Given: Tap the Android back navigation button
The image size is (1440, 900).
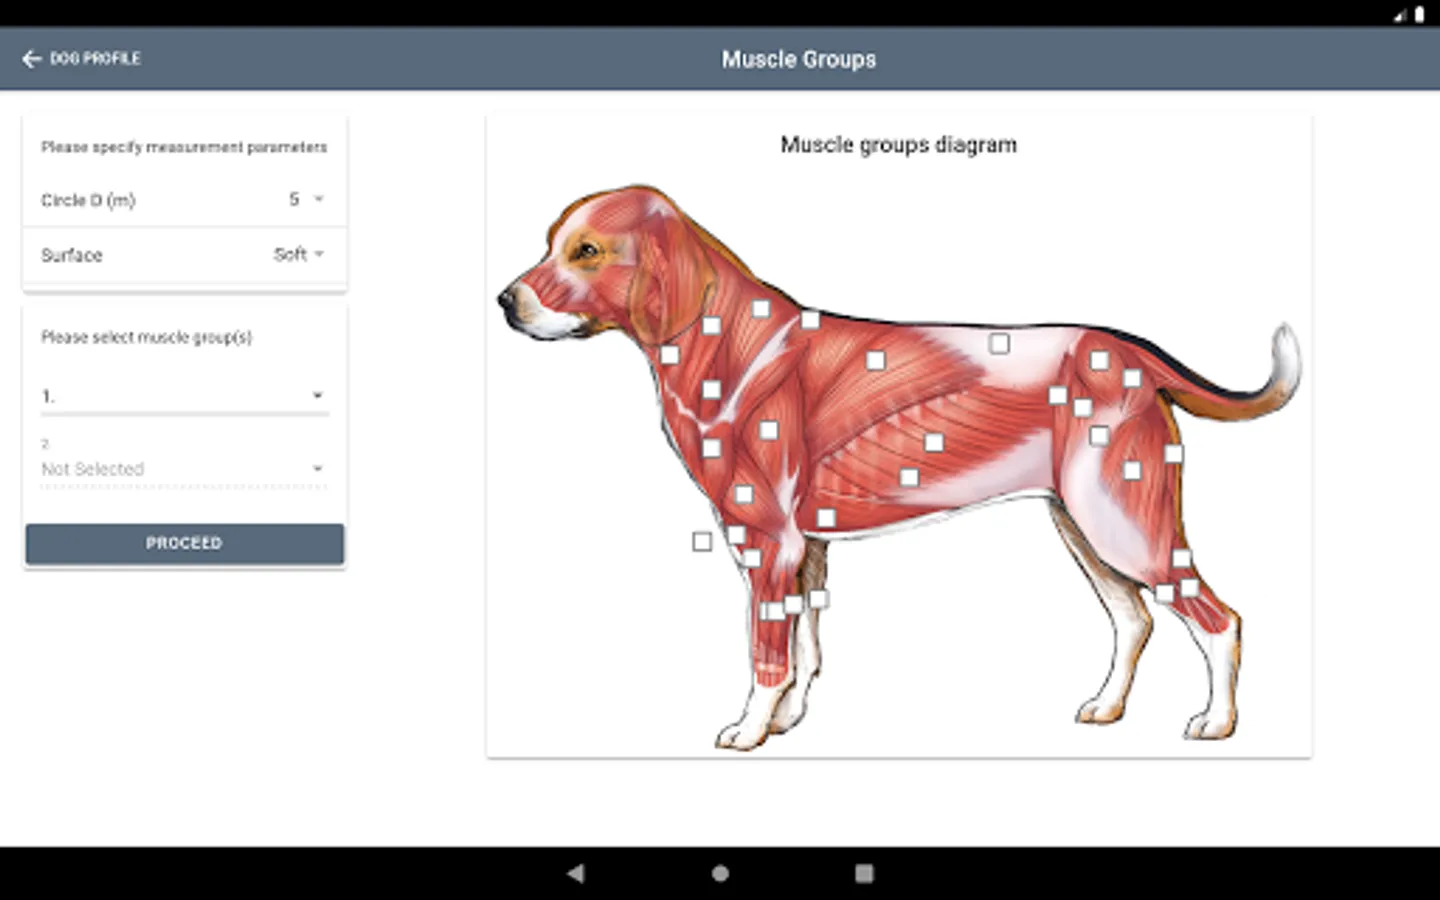Looking at the screenshot, I should click(575, 873).
